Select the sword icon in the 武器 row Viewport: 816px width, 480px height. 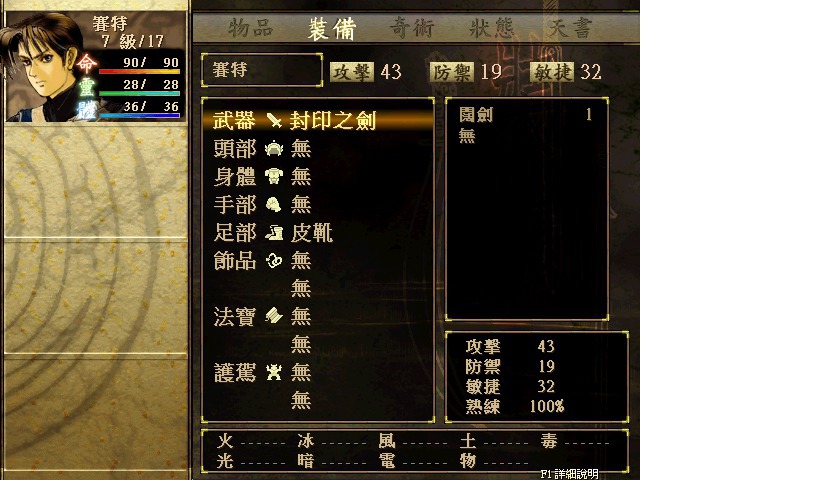(x=274, y=121)
